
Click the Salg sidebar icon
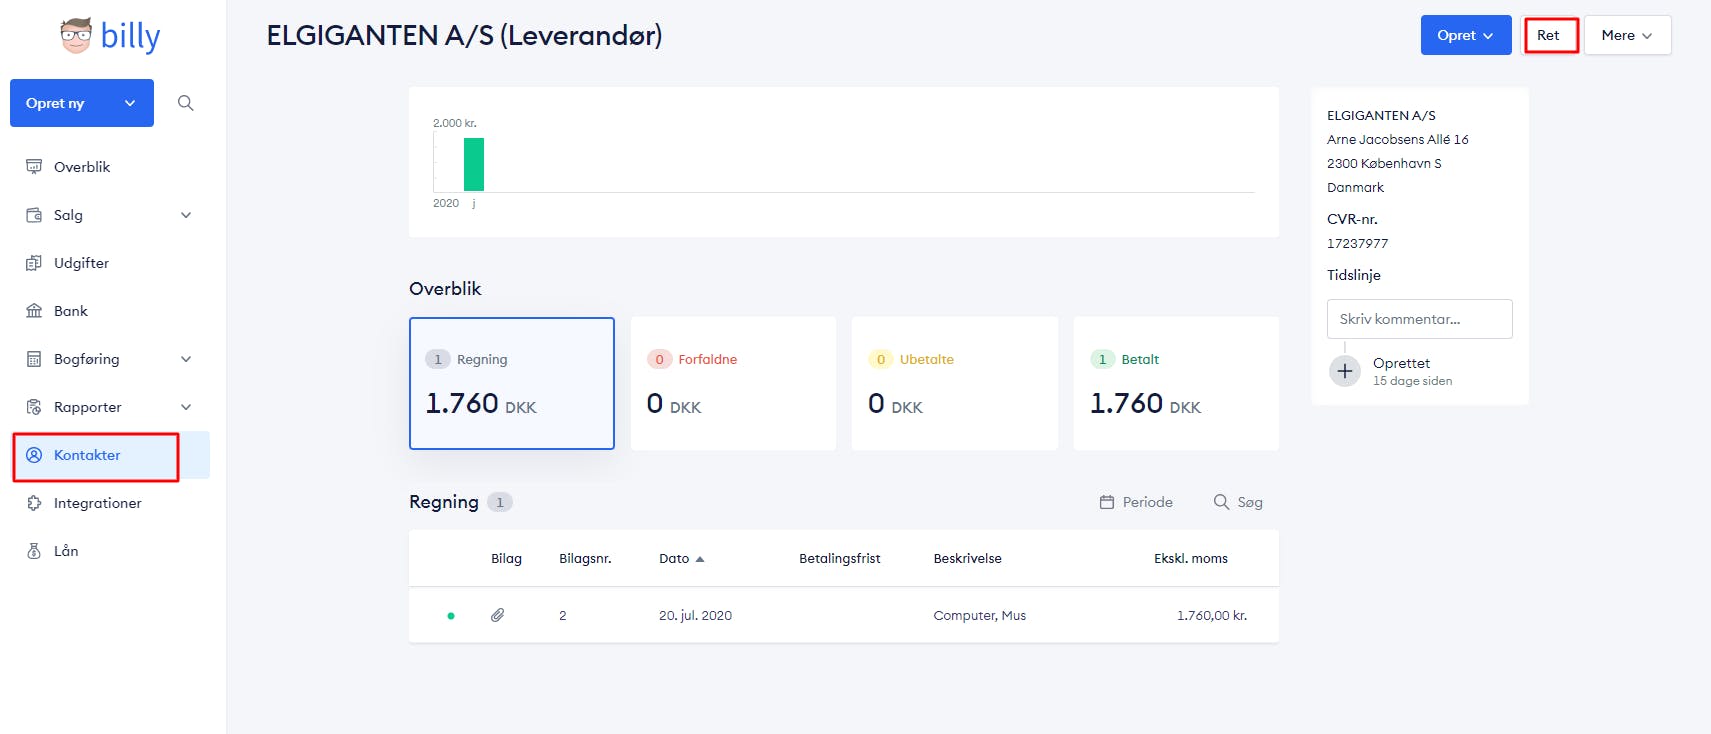[34, 215]
